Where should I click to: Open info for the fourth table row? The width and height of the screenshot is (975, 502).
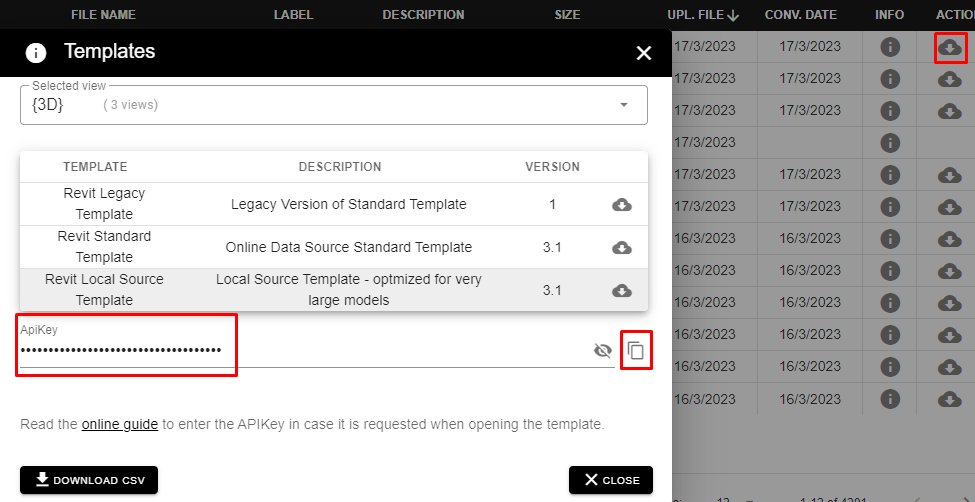click(890, 143)
